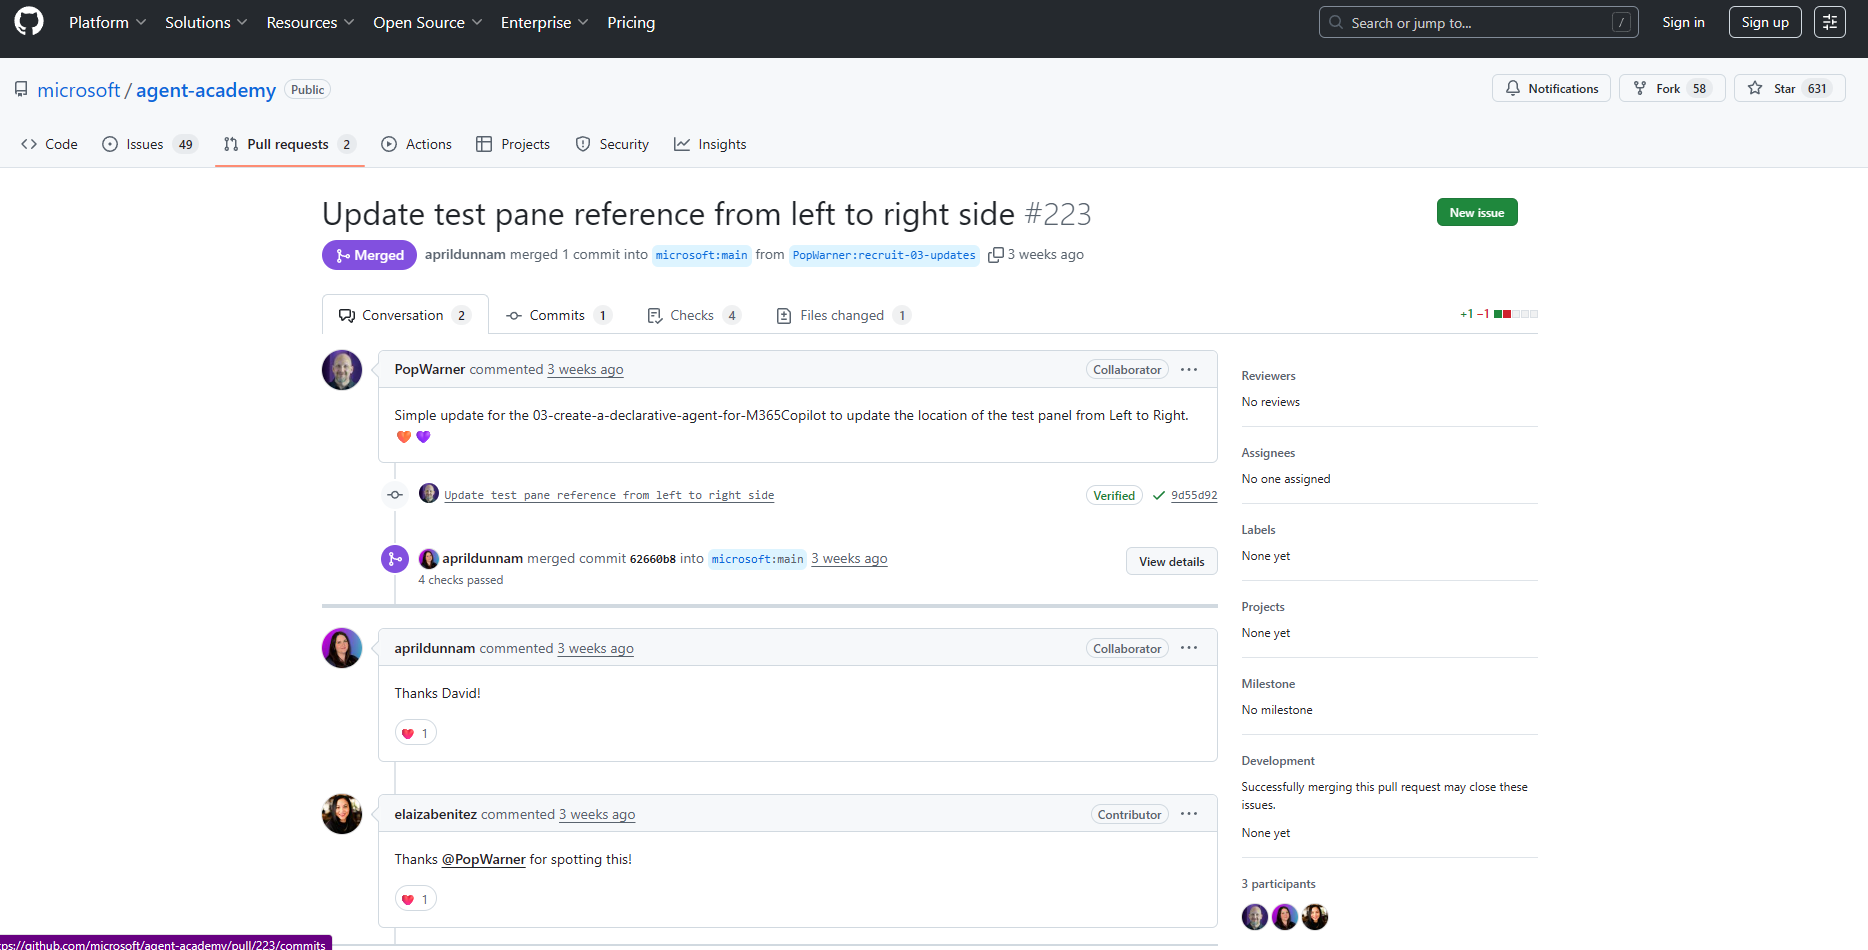Select the Commits tab
1868x950 pixels.
(x=558, y=315)
